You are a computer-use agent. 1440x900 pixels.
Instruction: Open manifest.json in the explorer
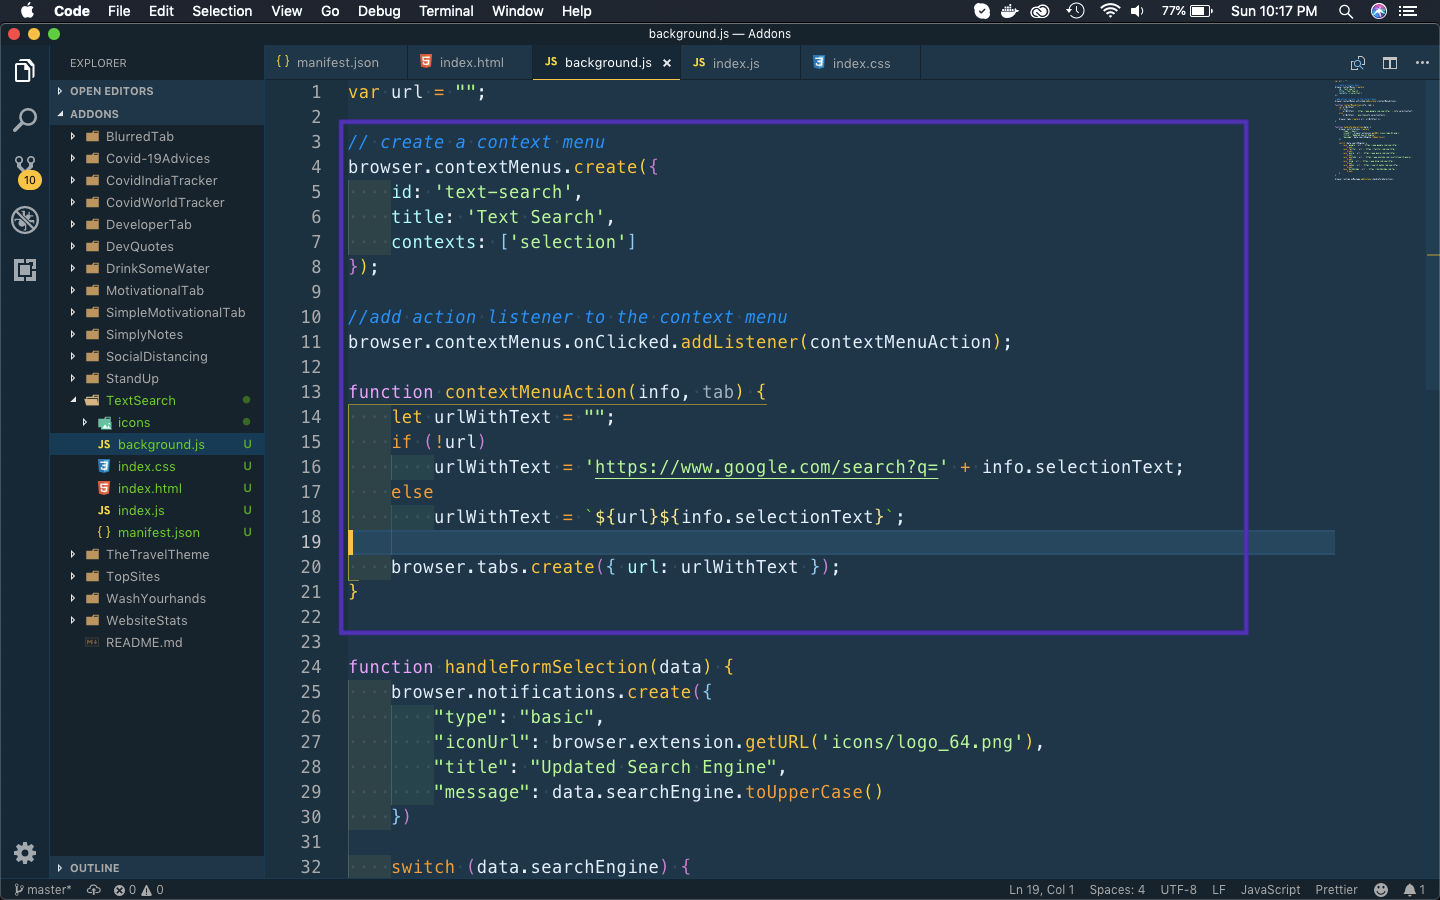157,532
